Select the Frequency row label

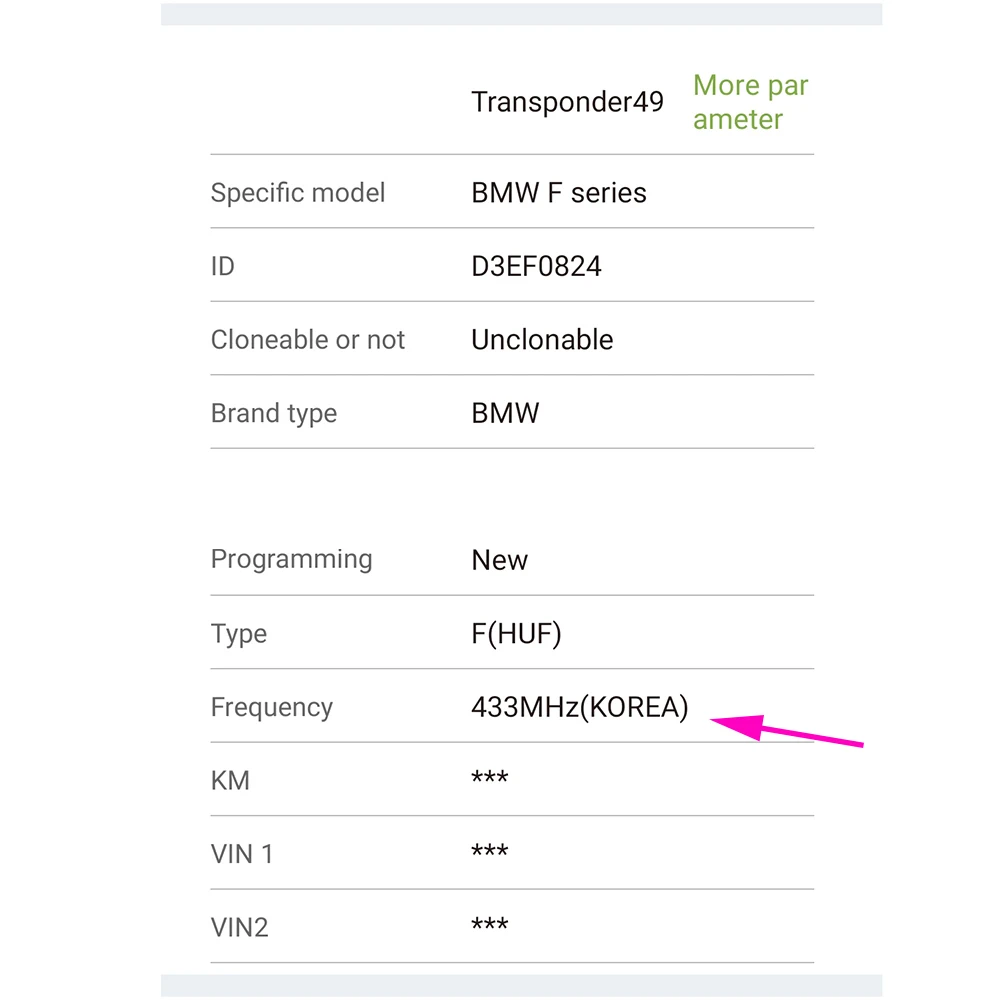point(271,707)
